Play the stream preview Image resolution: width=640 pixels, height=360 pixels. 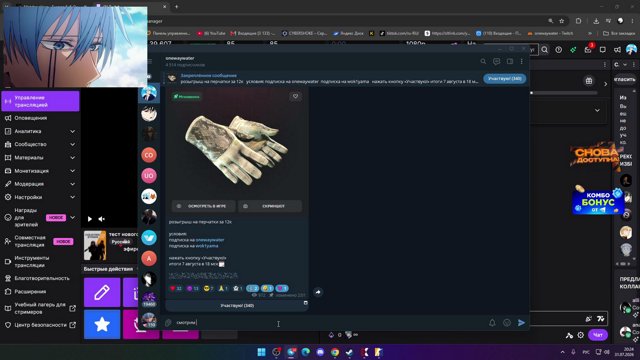click(90, 219)
